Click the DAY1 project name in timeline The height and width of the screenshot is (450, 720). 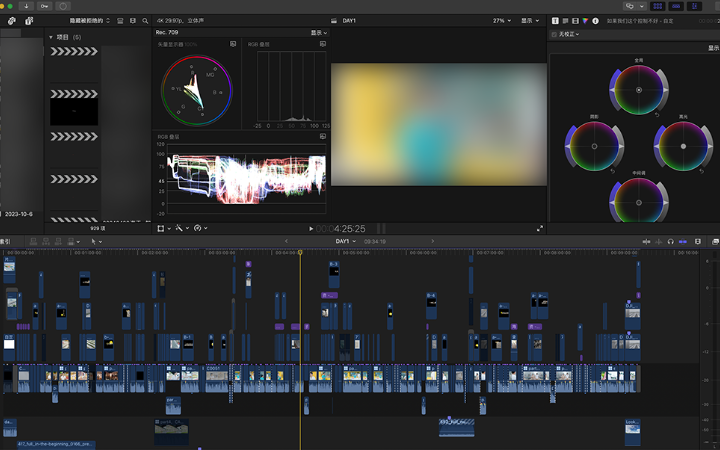344,241
